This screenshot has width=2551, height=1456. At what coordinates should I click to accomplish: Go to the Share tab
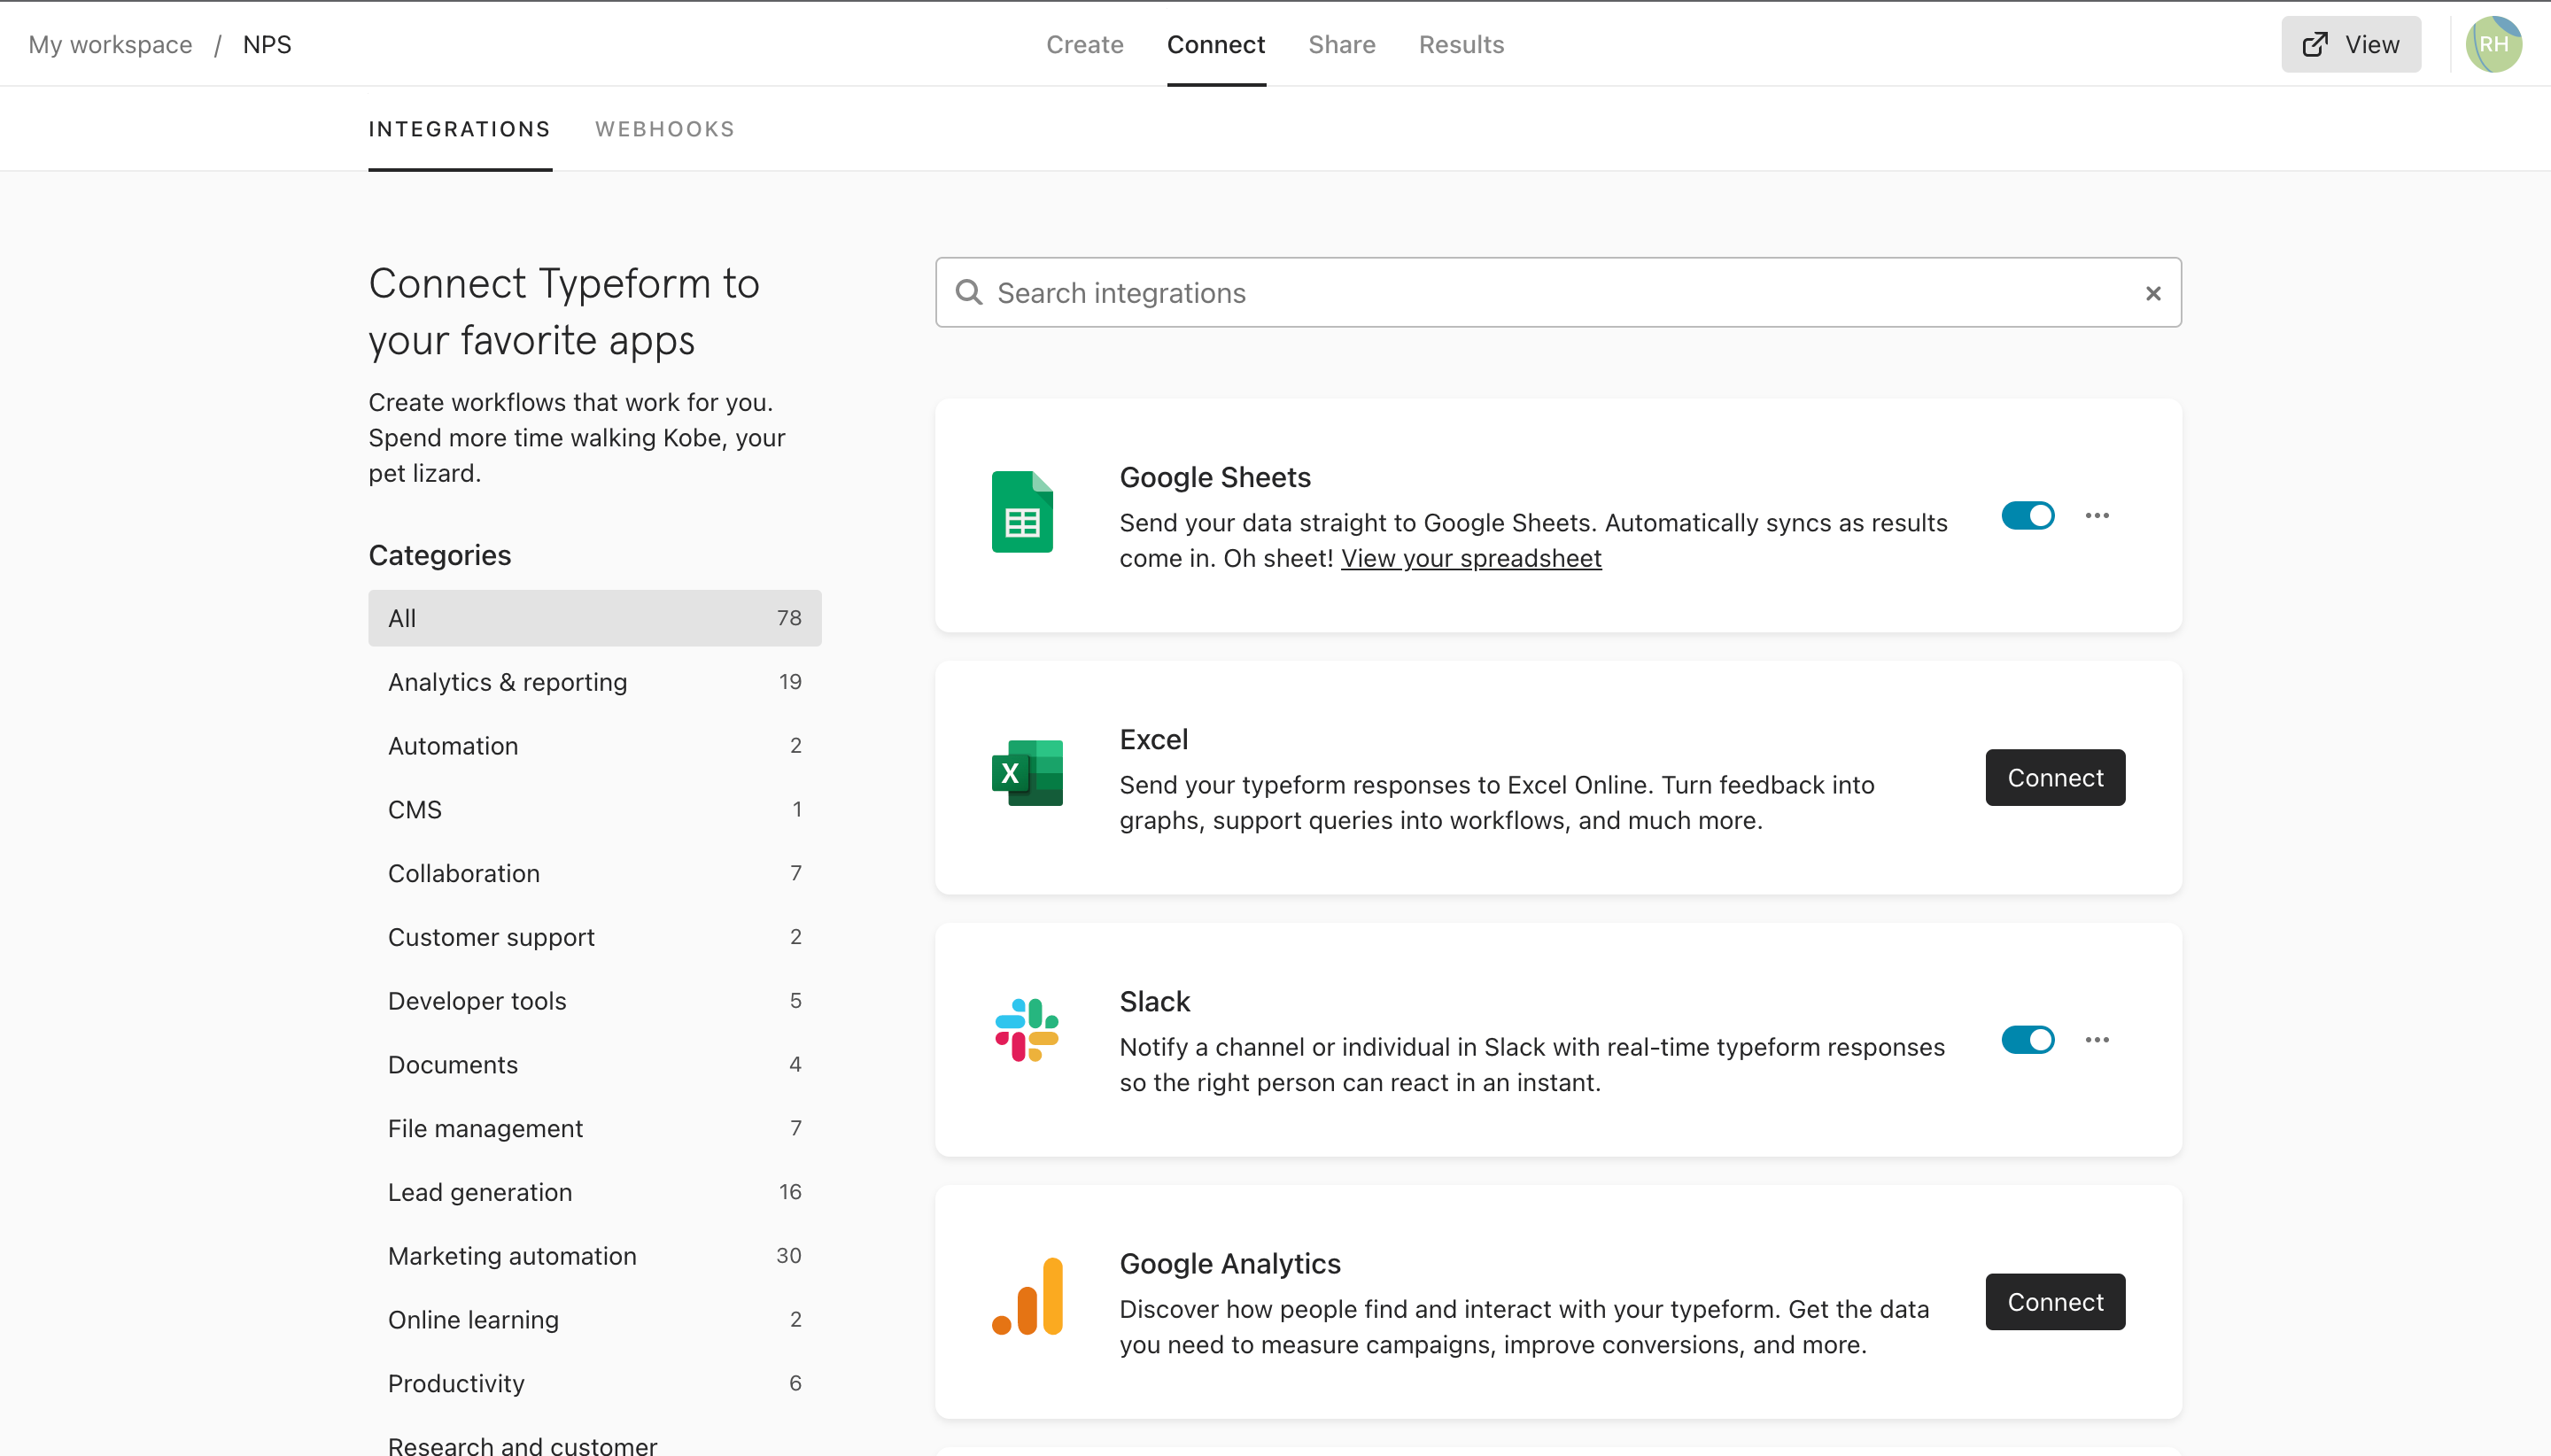point(1341,44)
